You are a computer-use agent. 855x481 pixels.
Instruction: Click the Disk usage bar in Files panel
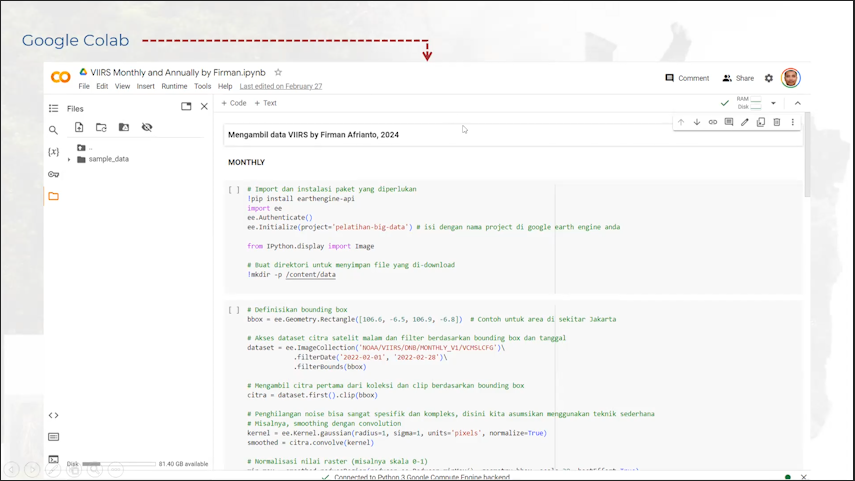[118, 464]
